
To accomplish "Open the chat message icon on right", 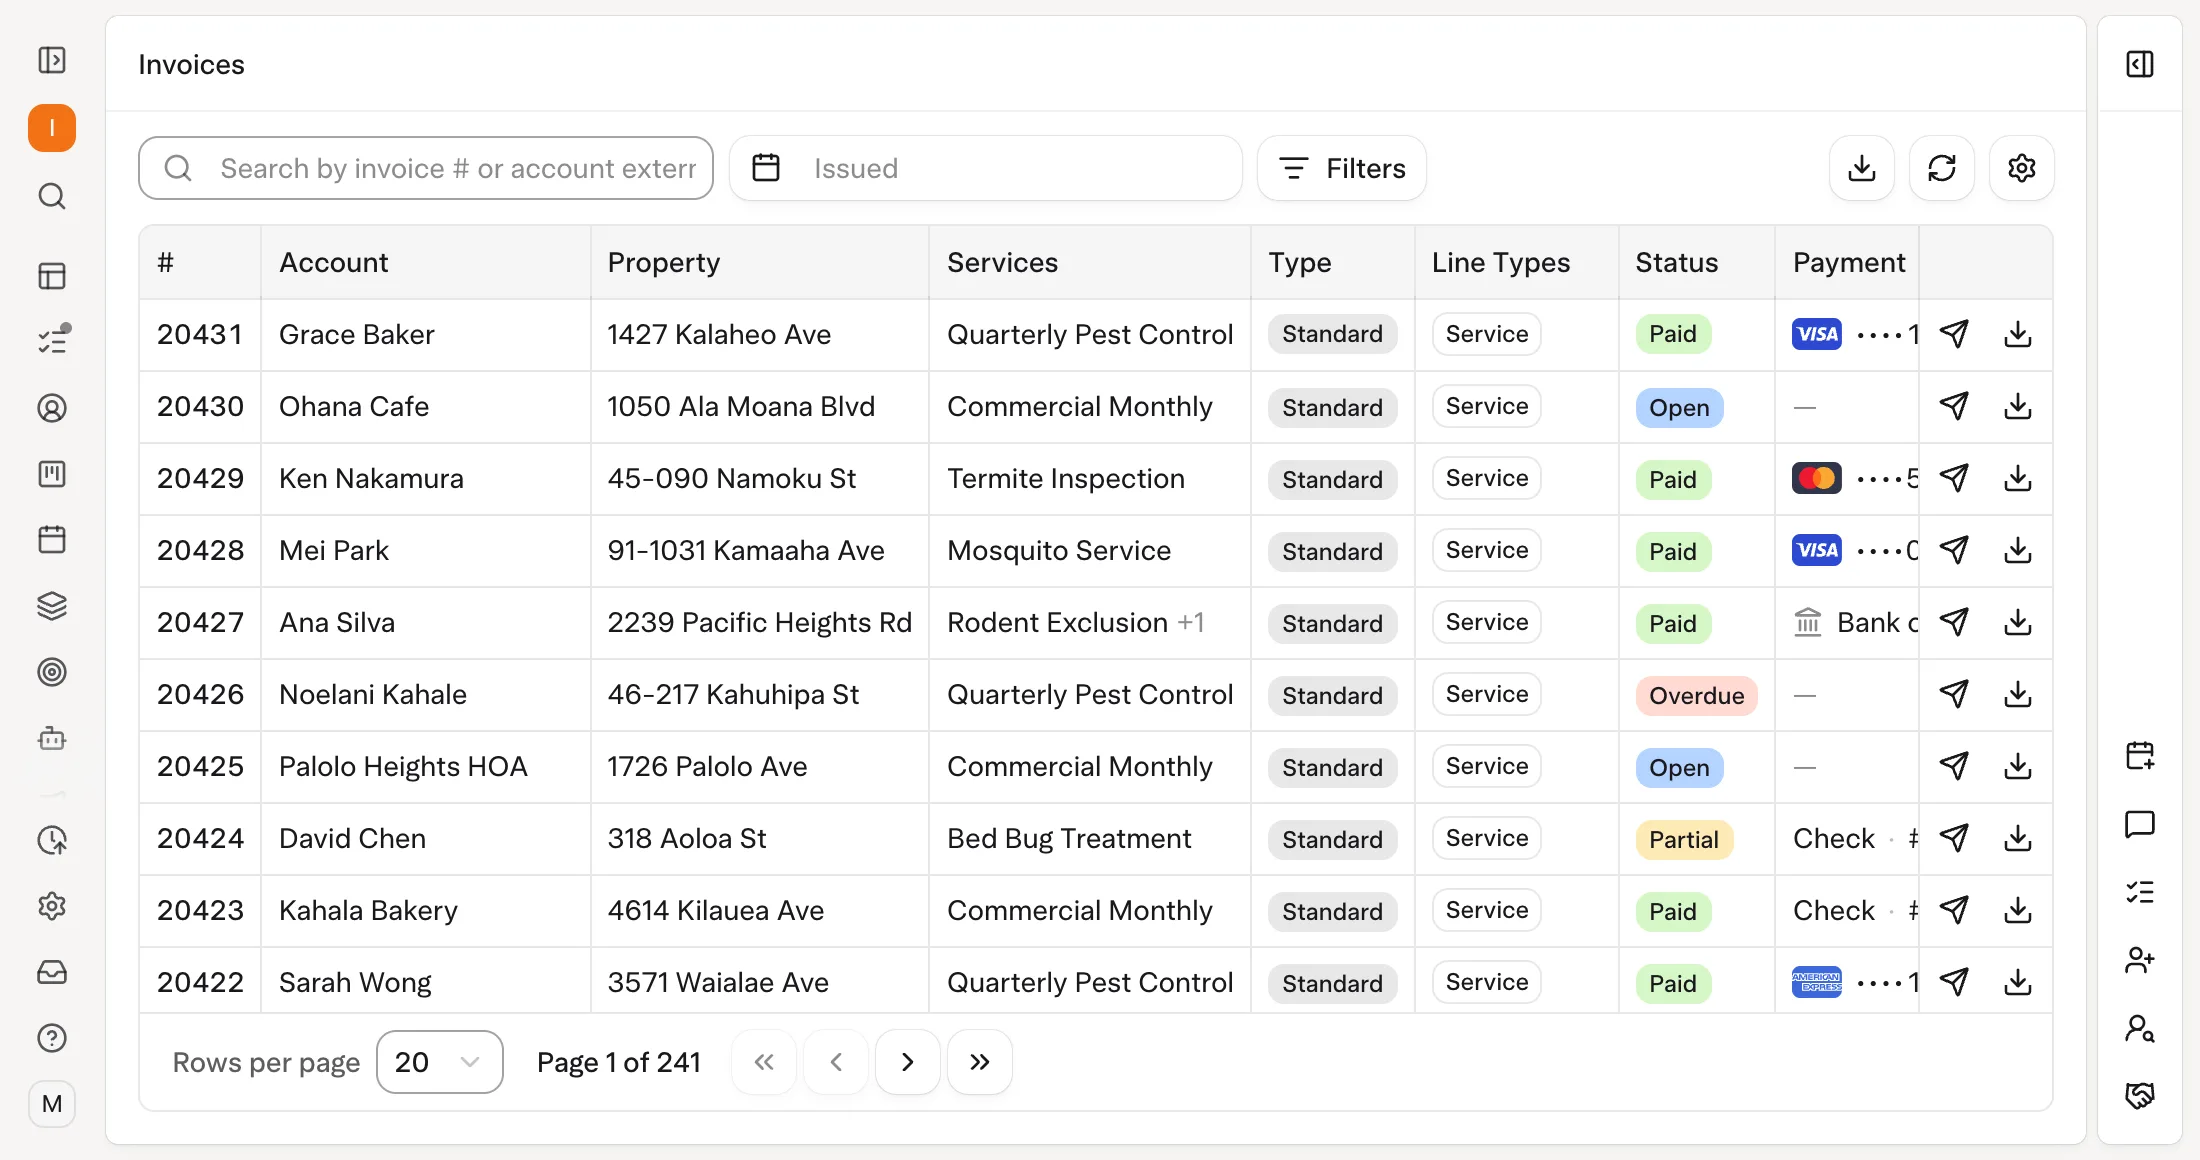I will tap(2140, 824).
